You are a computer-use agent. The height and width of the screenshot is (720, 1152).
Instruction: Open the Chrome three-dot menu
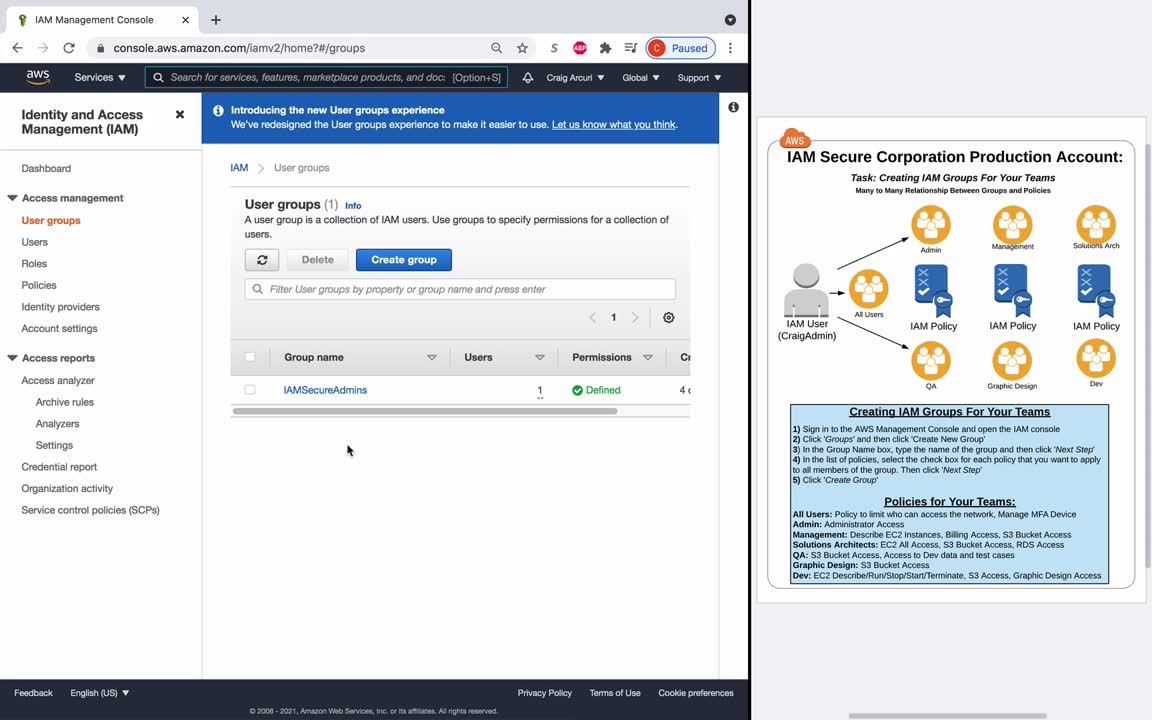click(730, 48)
